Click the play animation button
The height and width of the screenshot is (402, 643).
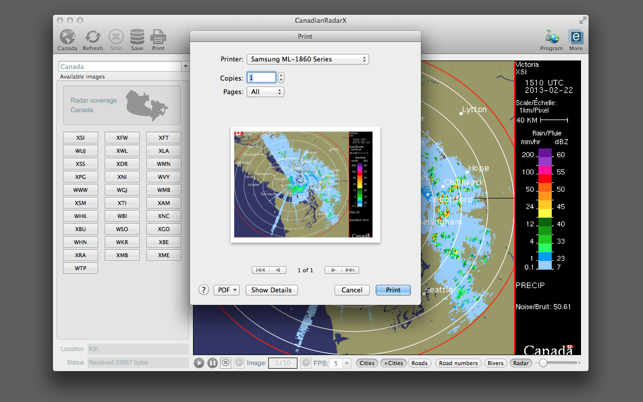pos(199,363)
